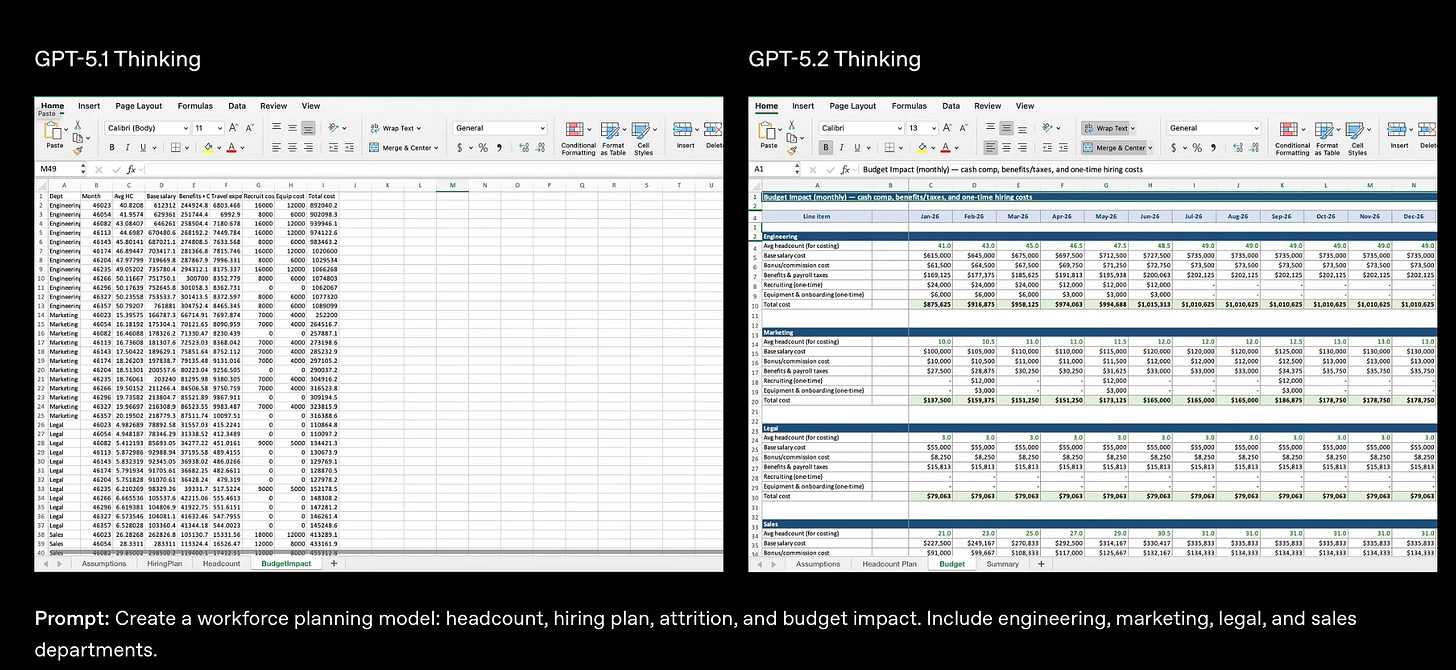The height and width of the screenshot is (670, 1456).
Task: Click Cell Styles in right Excel window
Action: pos(1357,138)
